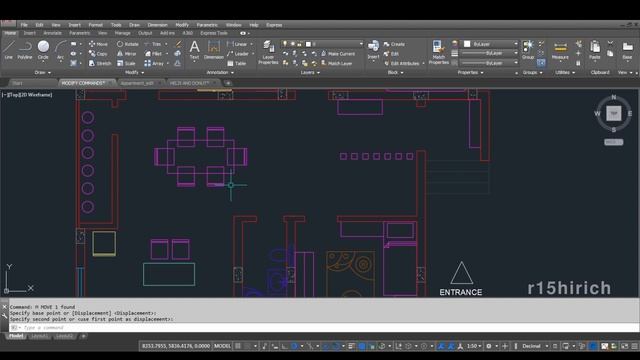
Task: Add a new drawing tab
Action: coord(228,83)
